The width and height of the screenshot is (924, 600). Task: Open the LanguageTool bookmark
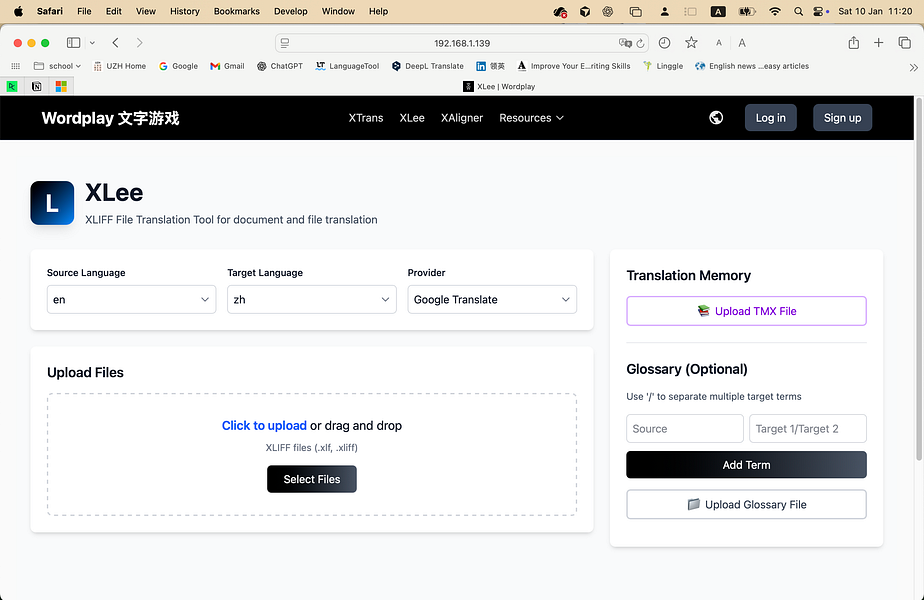point(347,66)
